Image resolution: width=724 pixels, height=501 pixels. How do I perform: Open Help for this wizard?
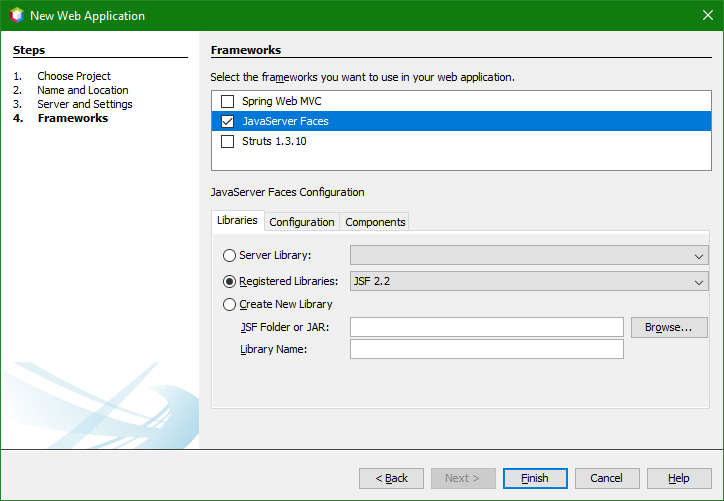pyautogui.click(x=679, y=478)
